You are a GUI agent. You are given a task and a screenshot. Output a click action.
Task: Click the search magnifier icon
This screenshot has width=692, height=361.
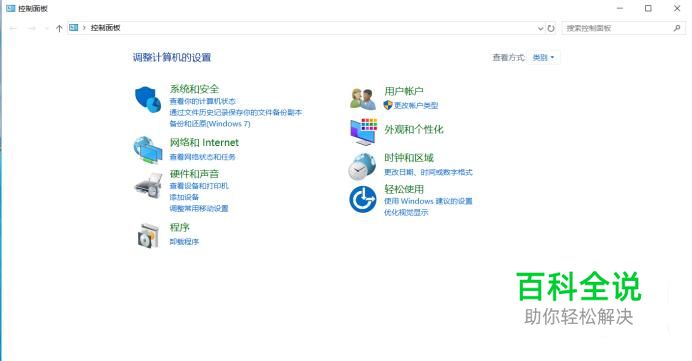pos(677,28)
